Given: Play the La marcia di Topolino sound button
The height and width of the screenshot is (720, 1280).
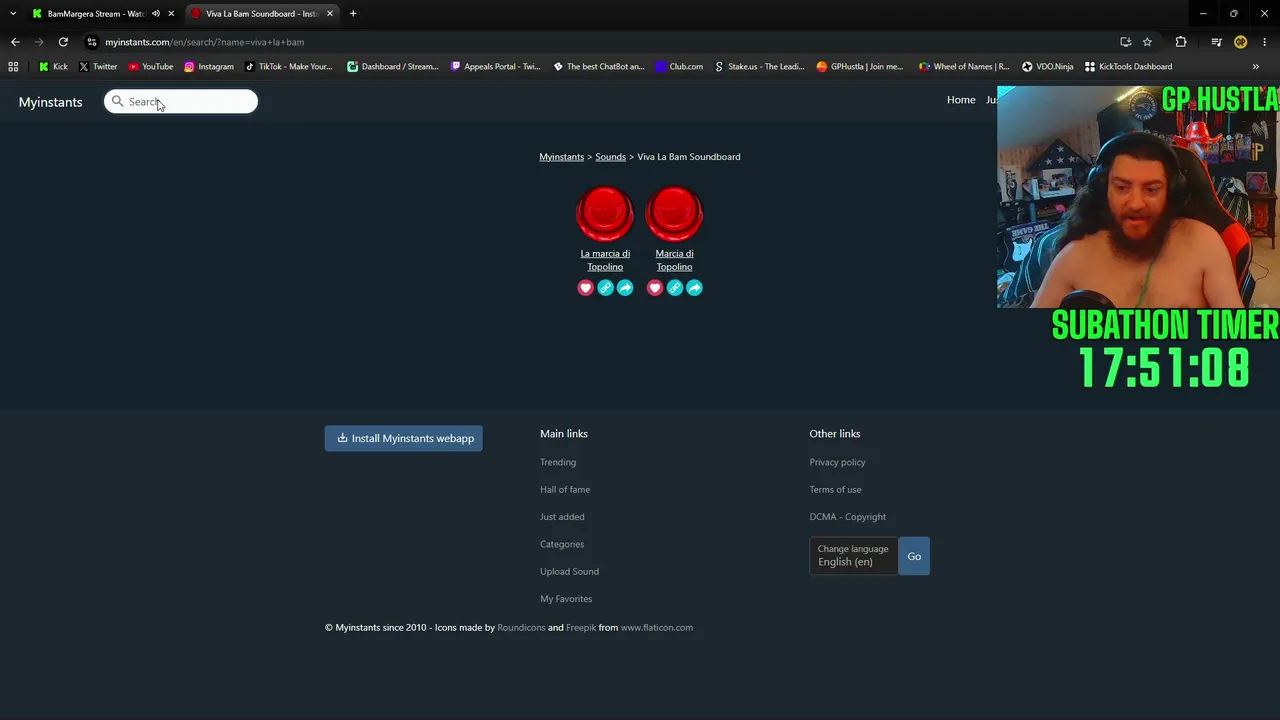Looking at the screenshot, I should (x=605, y=213).
